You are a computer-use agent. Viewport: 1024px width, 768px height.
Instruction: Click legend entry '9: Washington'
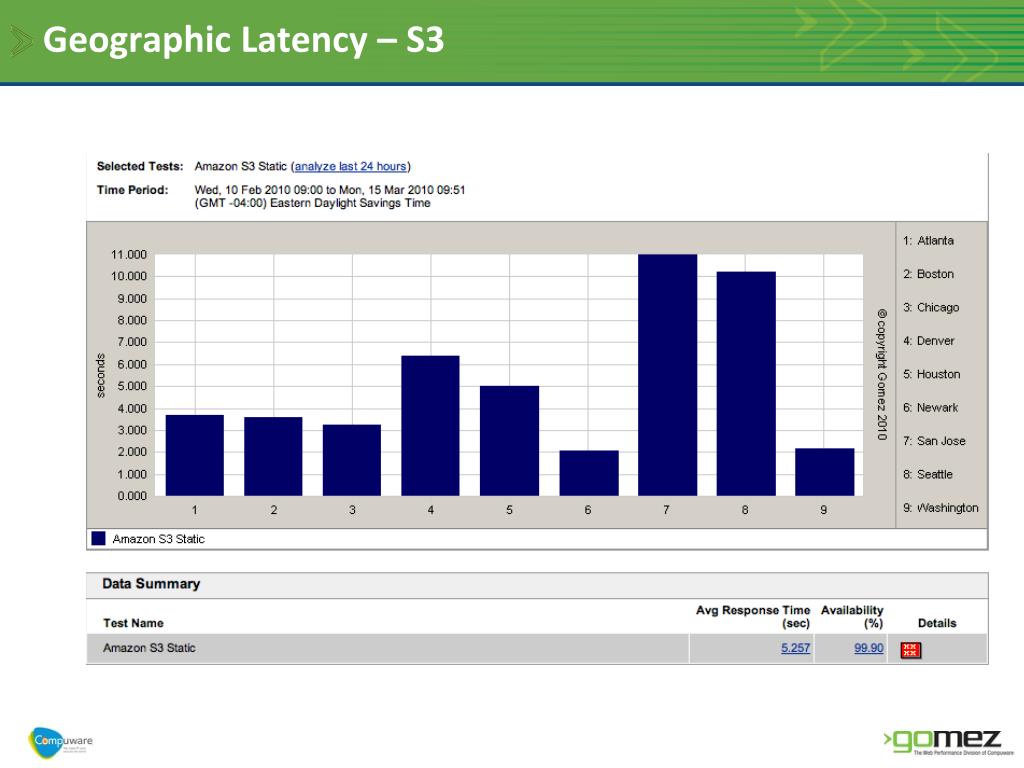[x=940, y=507]
